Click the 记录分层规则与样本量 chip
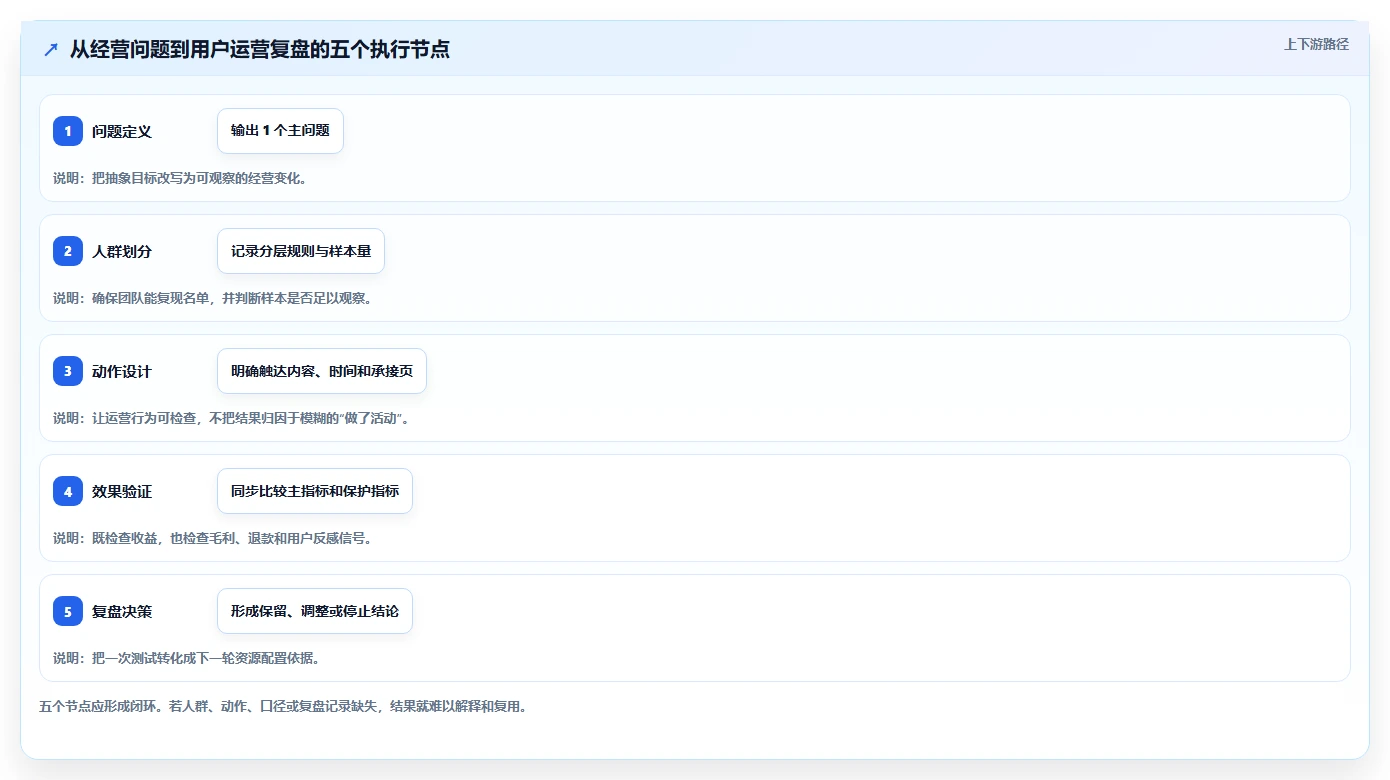This screenshot has height=780, width=1390. pyautogui.click(x=301, y=251)
